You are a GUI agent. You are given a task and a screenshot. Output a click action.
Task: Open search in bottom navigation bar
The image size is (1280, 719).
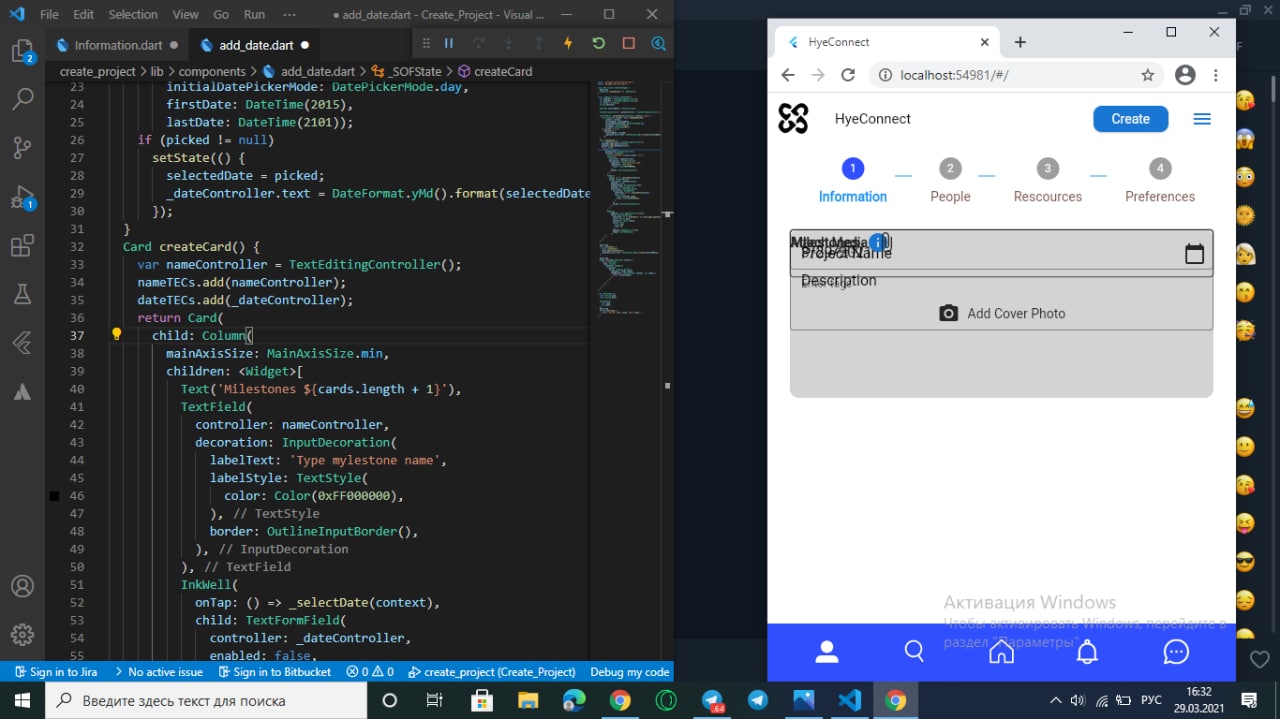pos(913,652)
